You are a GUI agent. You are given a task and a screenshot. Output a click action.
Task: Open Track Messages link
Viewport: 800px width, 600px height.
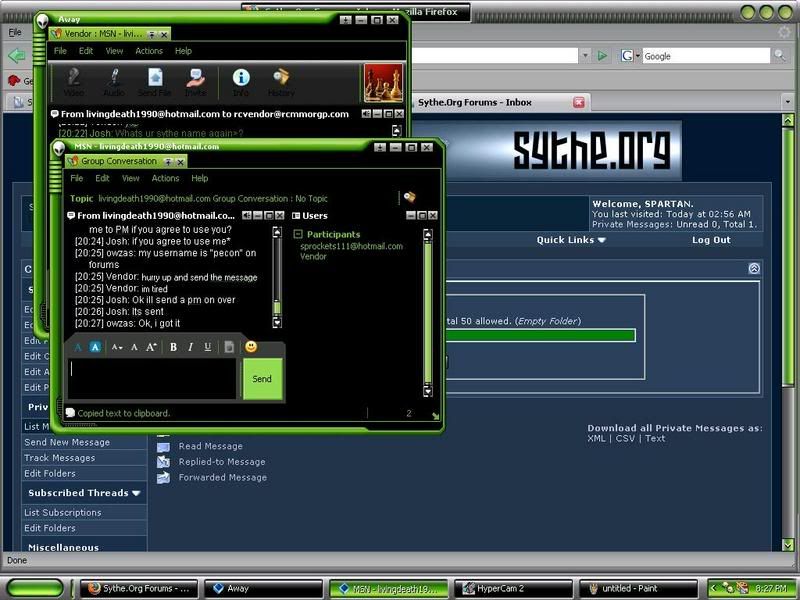coord(59,458)
